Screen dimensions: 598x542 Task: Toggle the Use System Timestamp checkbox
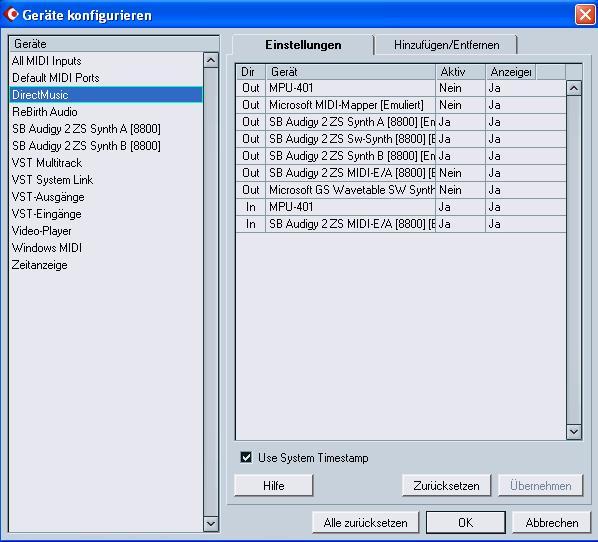pos(246,457)
